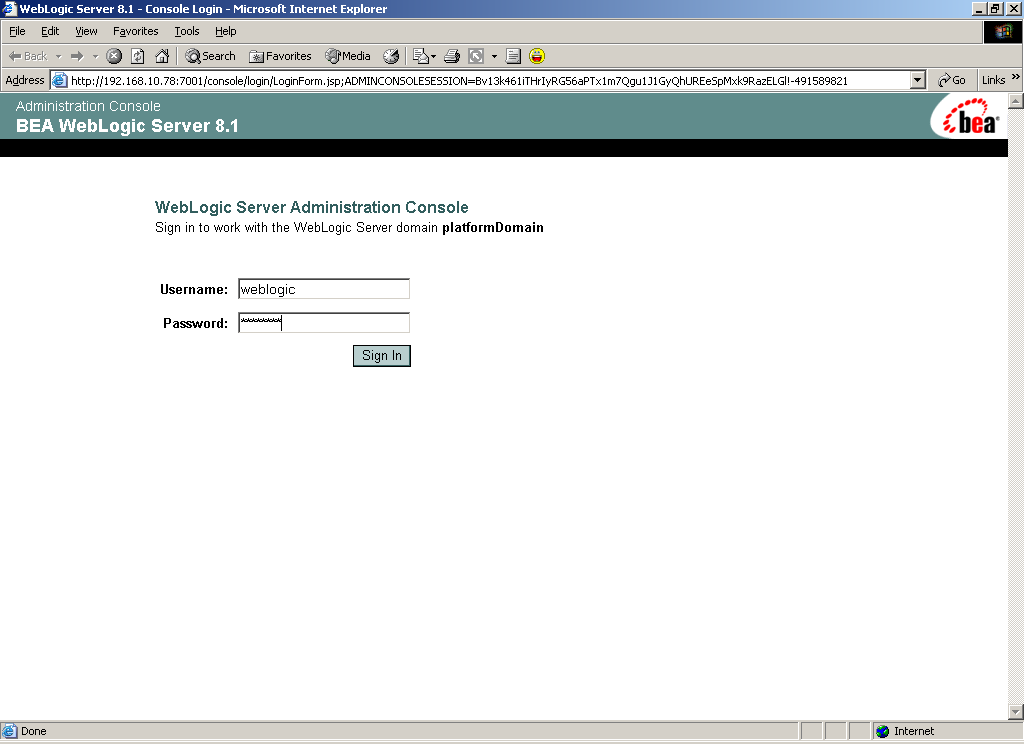
Task: Open the dropdown arrow before the Discuss icon
Action: click(494, 56)
